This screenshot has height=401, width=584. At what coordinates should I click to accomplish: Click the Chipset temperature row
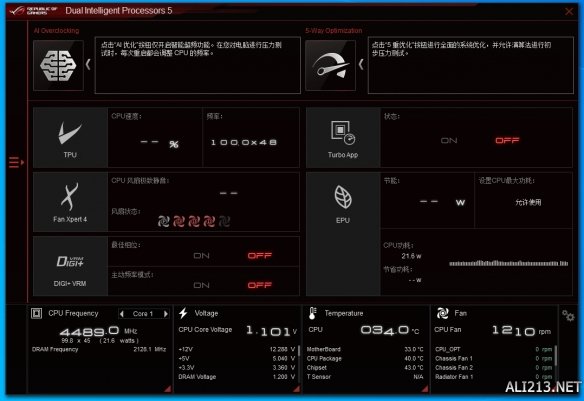[x=365, y=368]
